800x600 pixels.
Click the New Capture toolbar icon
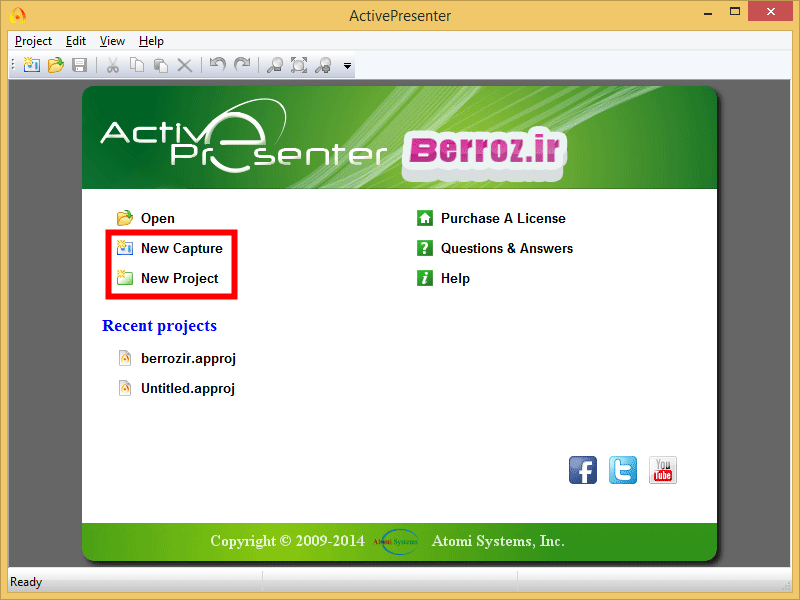click(x=32, y=65)
